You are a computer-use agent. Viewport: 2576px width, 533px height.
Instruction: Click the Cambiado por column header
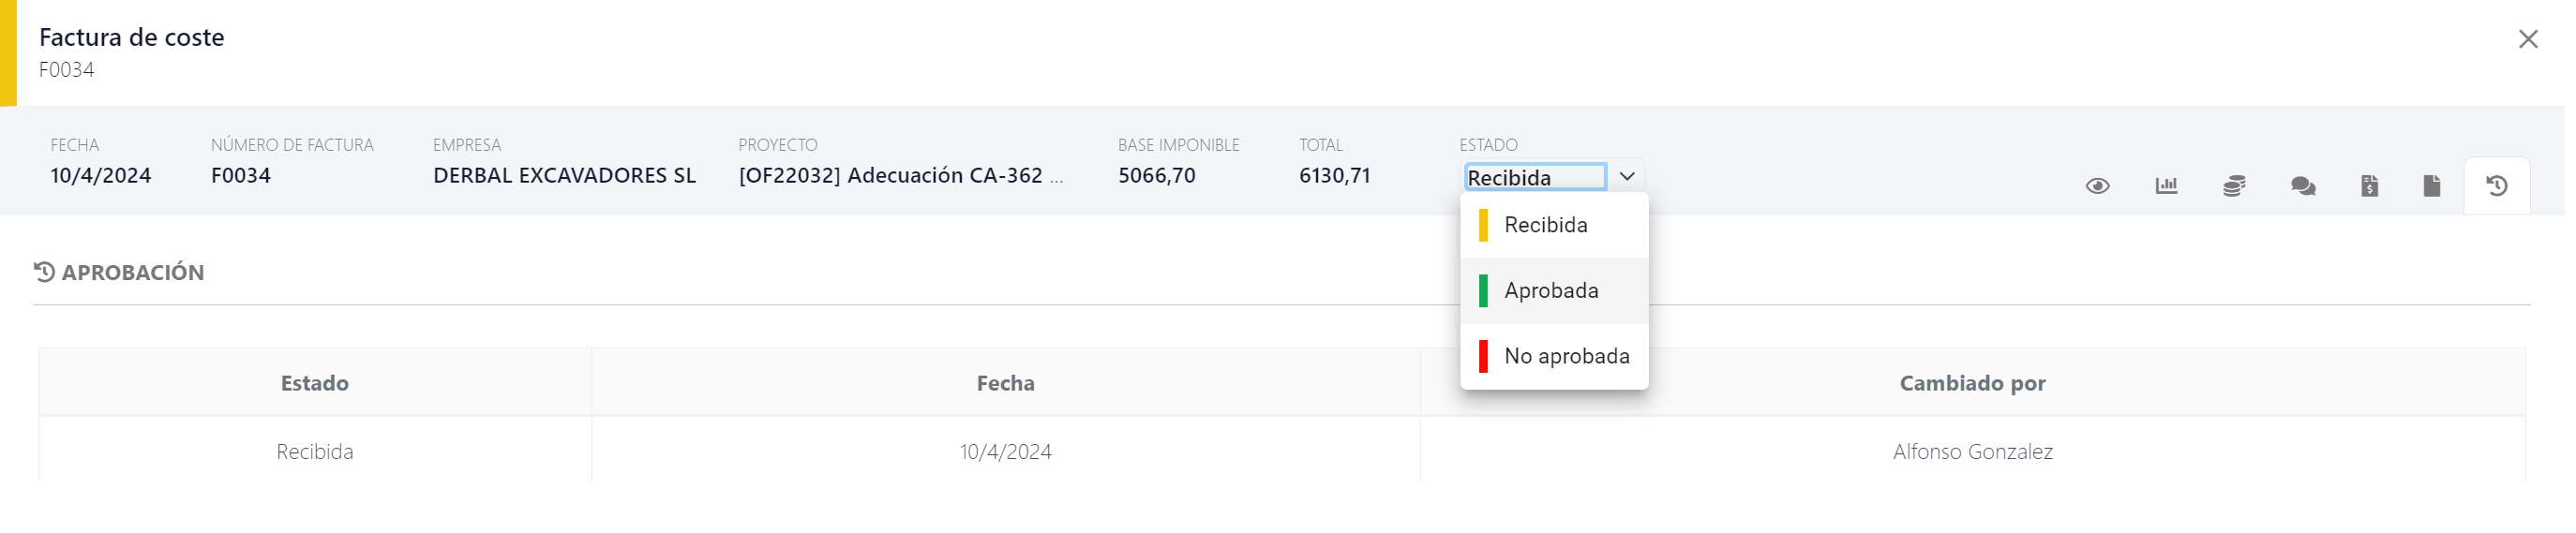point(1972,384)
